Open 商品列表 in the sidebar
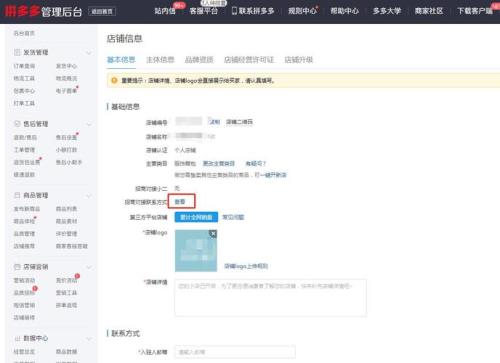500x363 pixels. pyautogui.click(x=66, y=209)
